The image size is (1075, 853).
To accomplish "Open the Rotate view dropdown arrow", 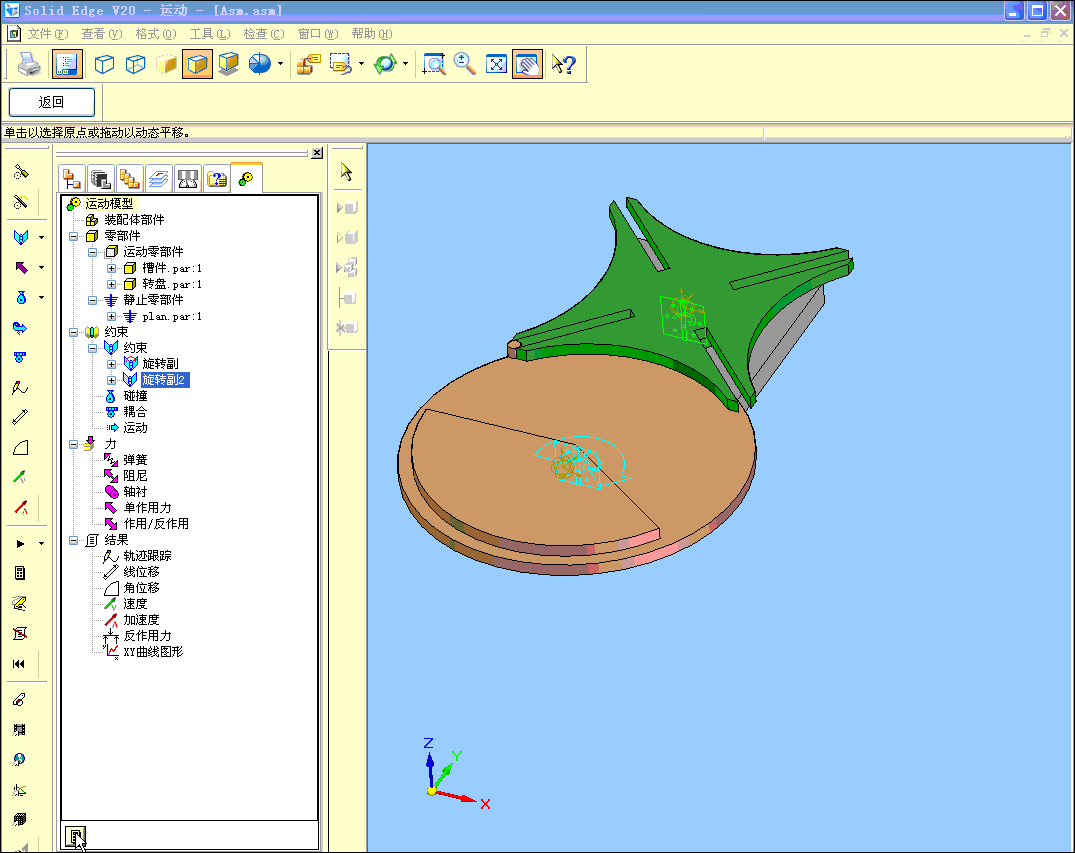I will click(405, 64).
